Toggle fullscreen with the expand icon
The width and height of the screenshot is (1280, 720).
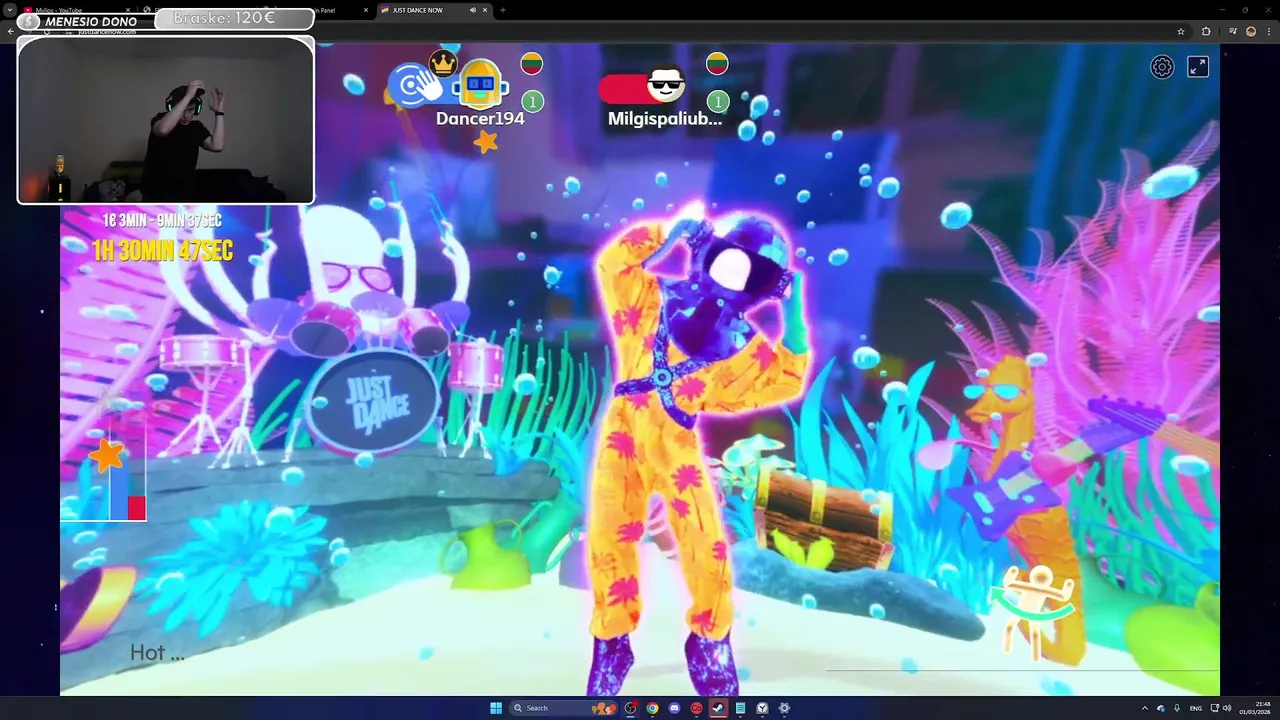coord(1197,67)
